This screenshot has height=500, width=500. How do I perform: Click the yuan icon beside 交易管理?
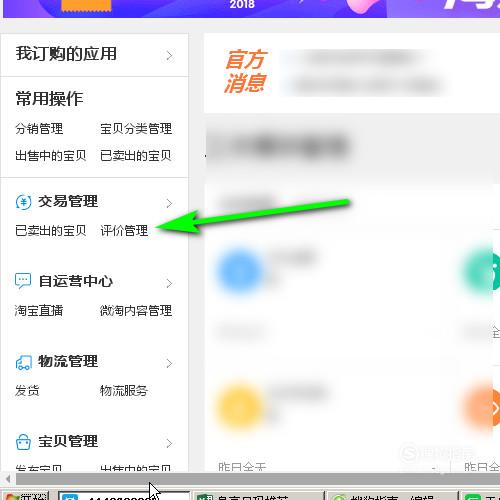coord(23,202)
